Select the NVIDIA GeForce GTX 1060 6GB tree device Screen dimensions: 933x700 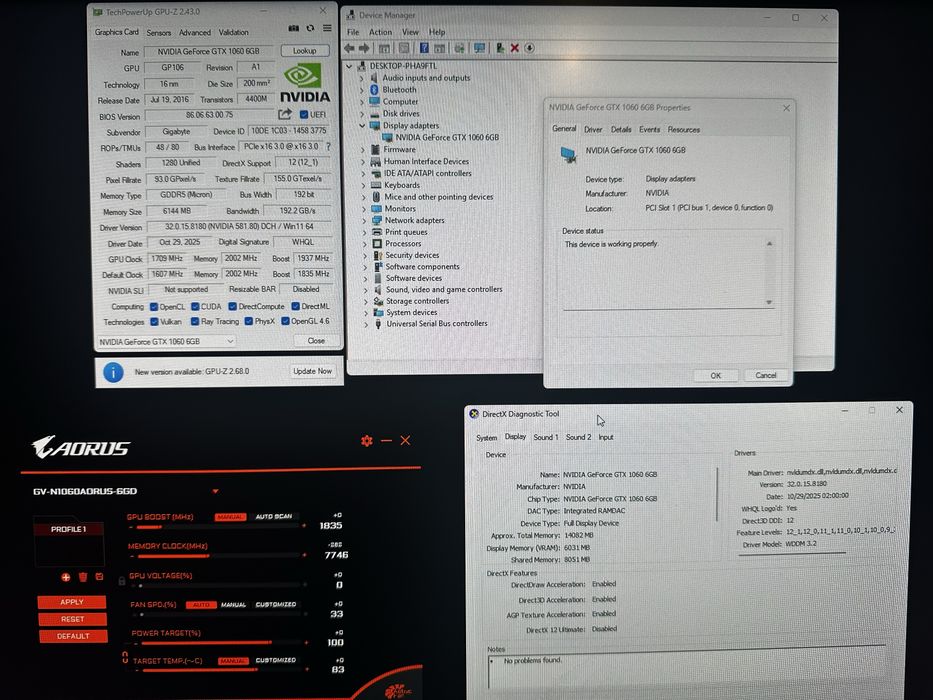point(447,138)
